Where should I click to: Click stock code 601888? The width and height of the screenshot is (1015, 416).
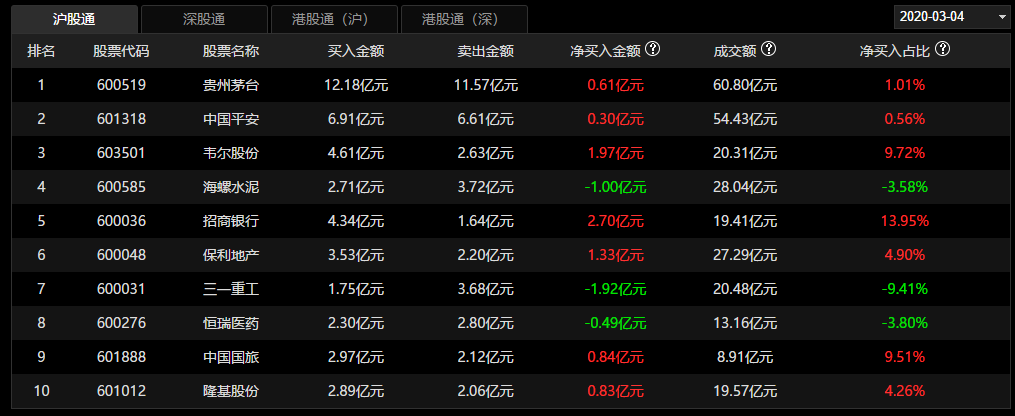pos(120,357)
